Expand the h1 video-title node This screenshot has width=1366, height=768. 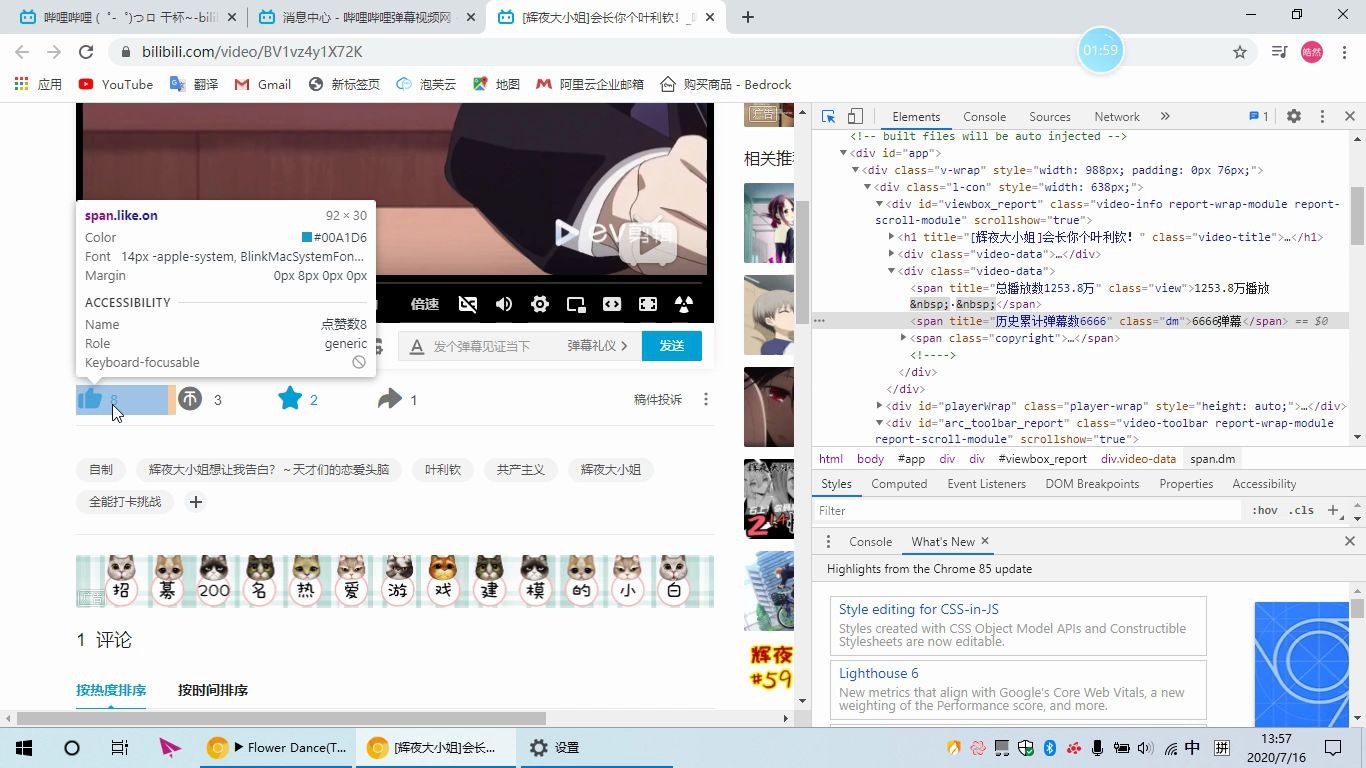click(891, 237)
